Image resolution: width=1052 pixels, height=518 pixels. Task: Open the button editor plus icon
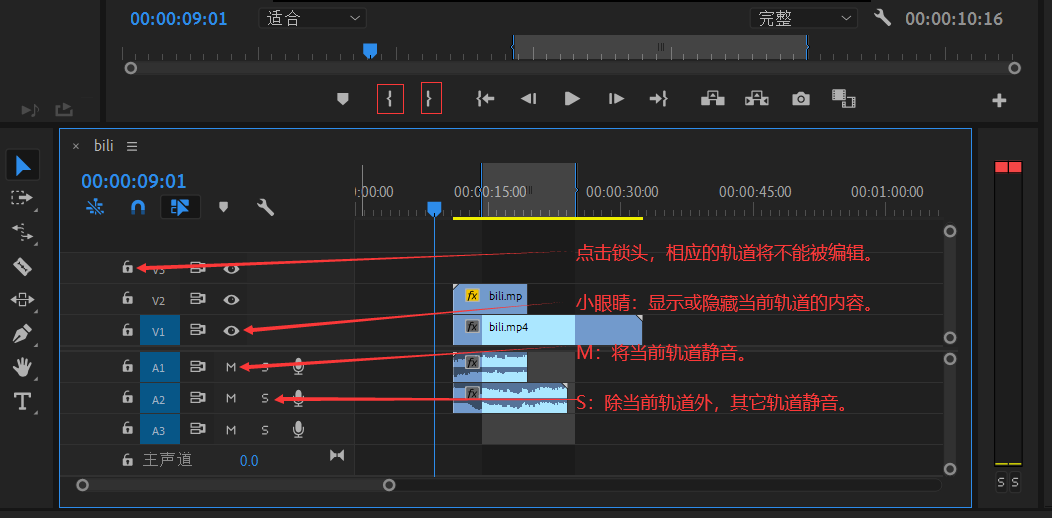[x=999, y=101]
